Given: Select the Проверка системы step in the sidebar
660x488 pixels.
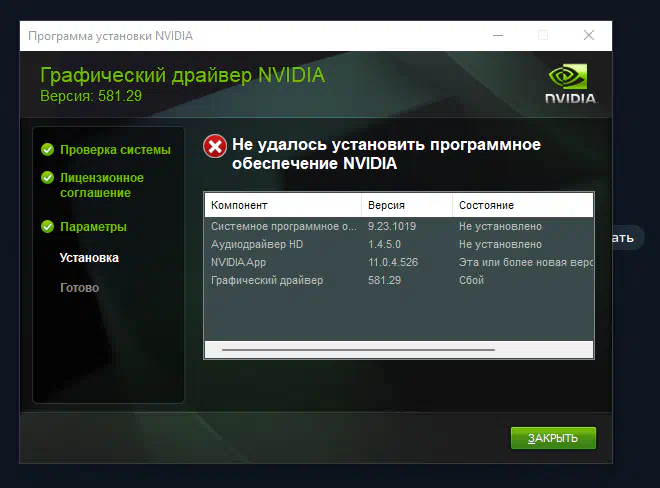Looking at the screenshot, I should click(115, 150).
